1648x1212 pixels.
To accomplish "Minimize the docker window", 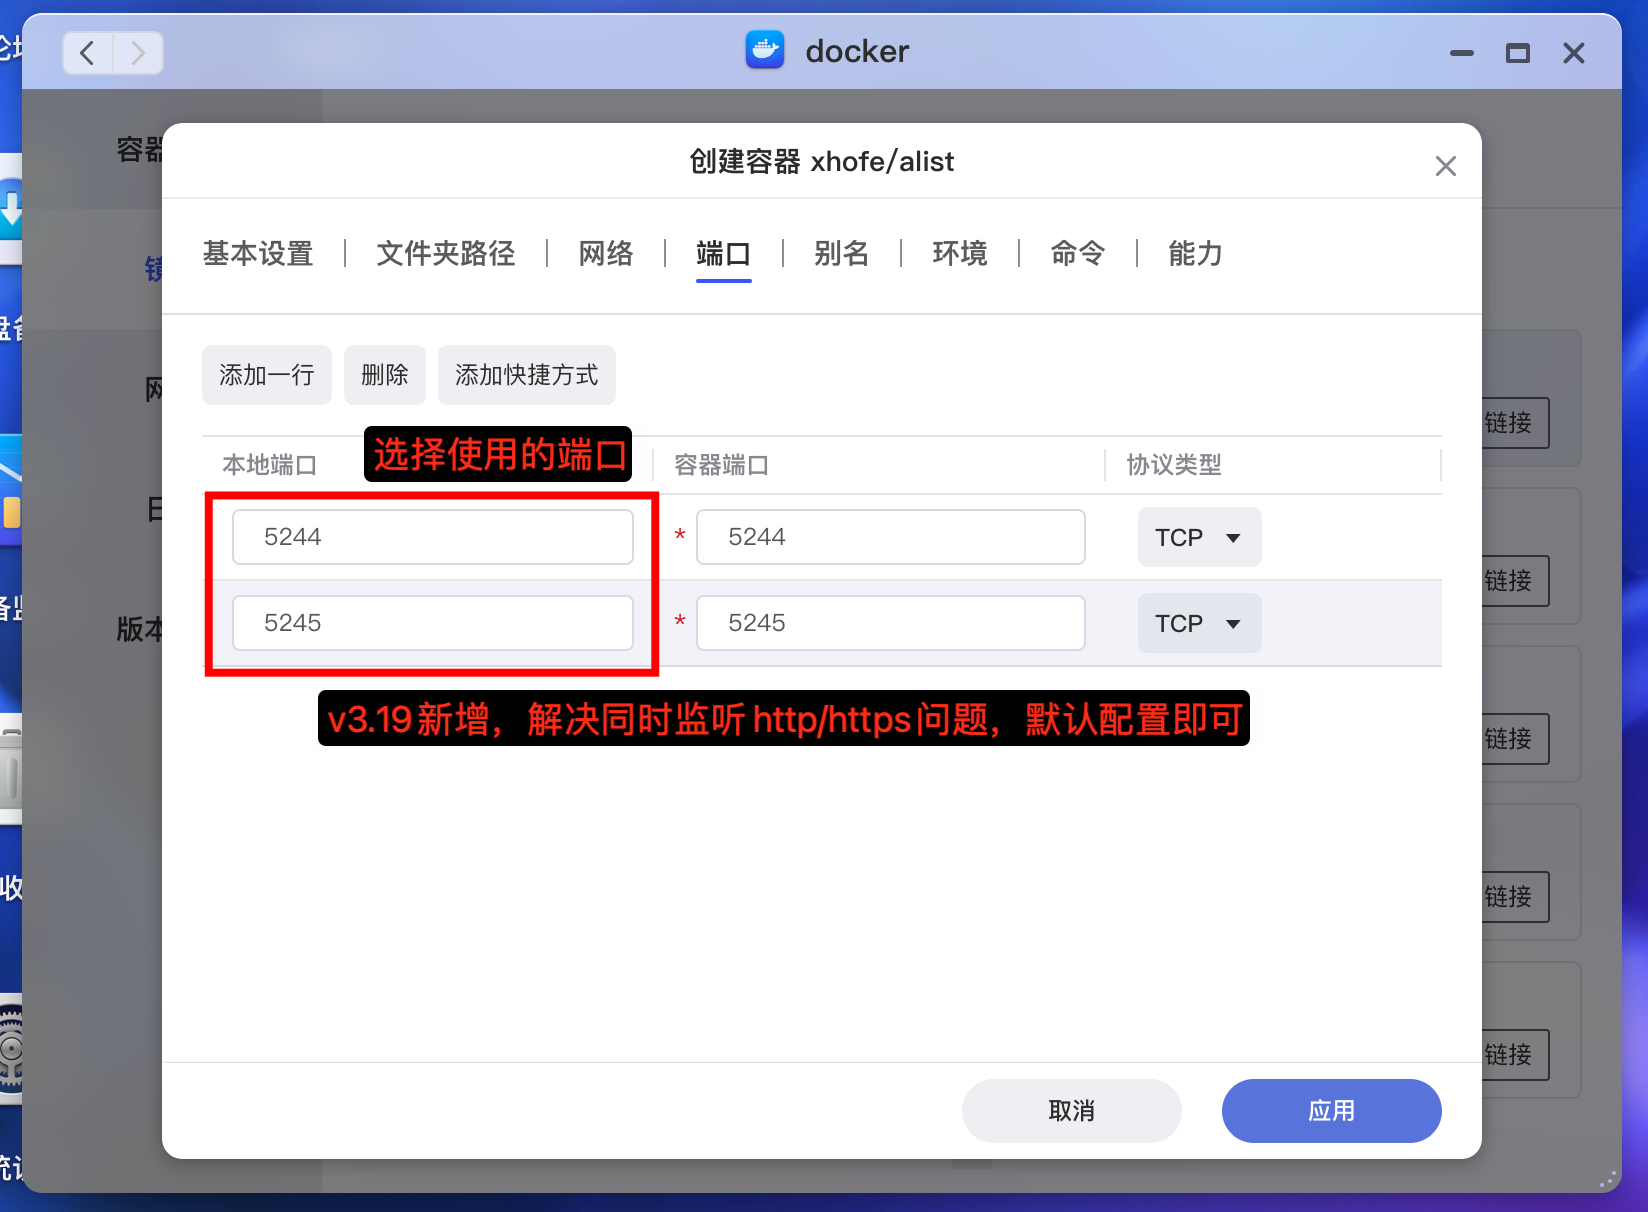I will pyautogui.click(x=1462, y=53).
